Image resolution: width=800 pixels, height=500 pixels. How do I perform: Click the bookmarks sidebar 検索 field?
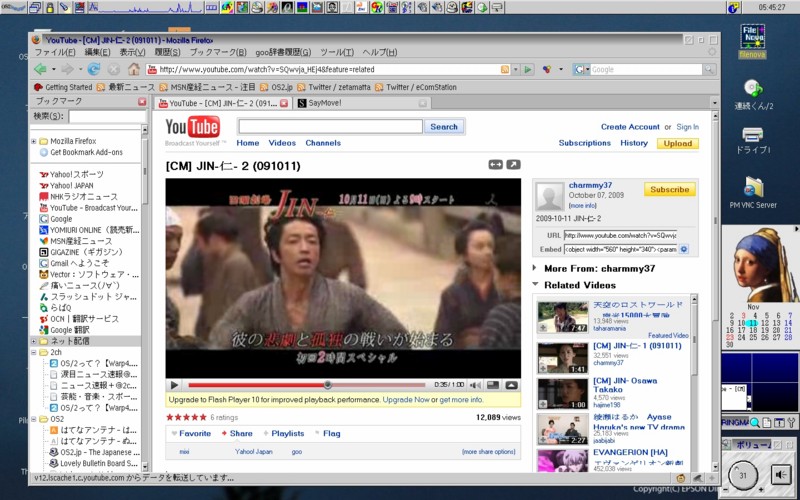coord(107,117)
